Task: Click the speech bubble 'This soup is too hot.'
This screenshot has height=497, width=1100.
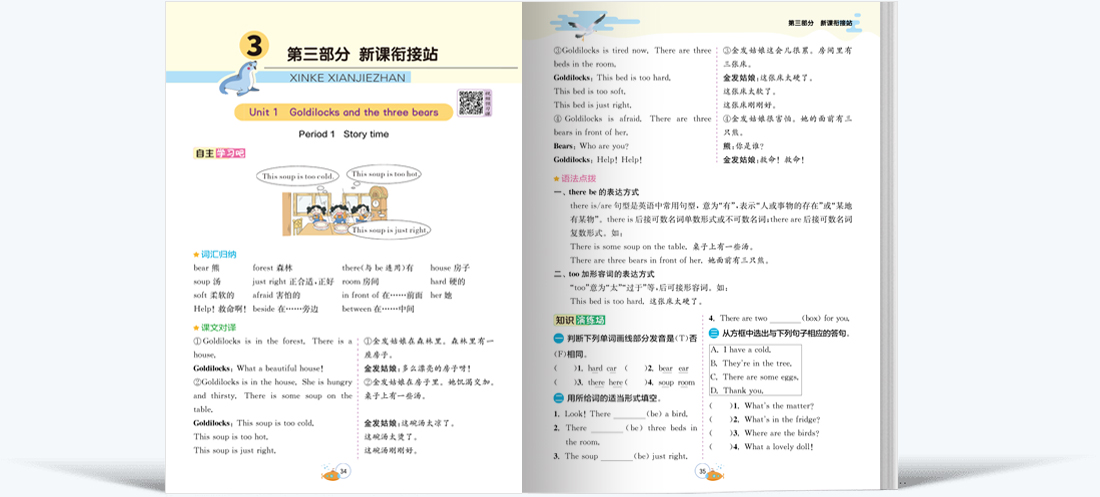Action: [x=384, y=173]
